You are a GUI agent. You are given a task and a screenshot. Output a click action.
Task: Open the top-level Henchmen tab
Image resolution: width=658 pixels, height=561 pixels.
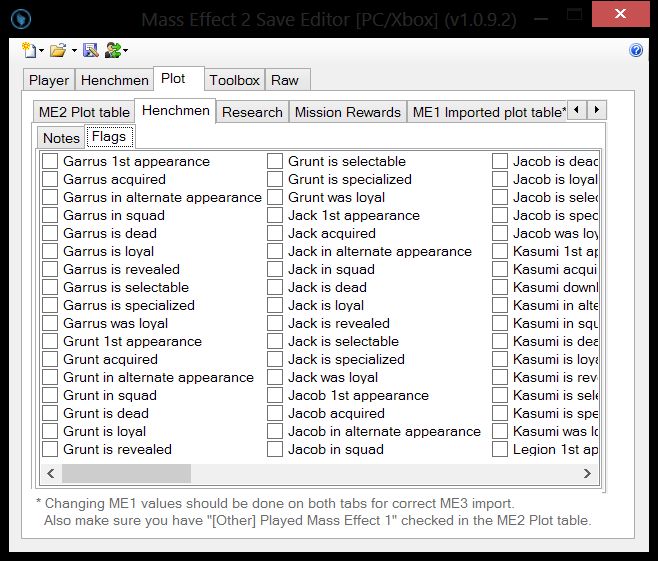(x=115, y=80)
